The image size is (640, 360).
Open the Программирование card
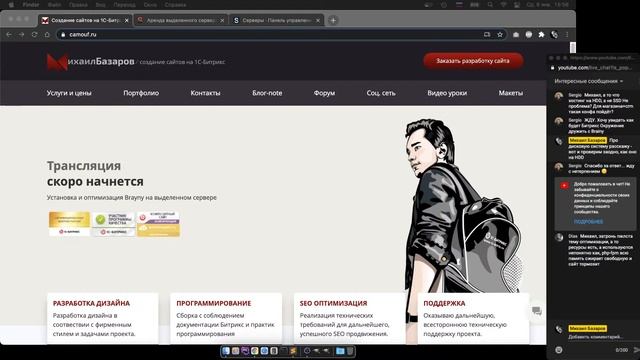[x=226, y=318]
